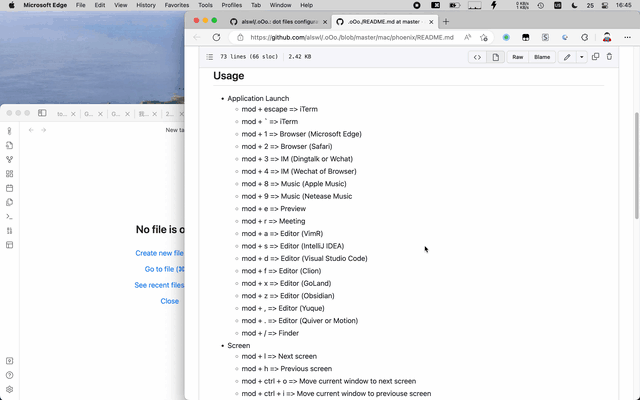Open the Raw file view
Screen dimensions: 640x400
[518, 57]
